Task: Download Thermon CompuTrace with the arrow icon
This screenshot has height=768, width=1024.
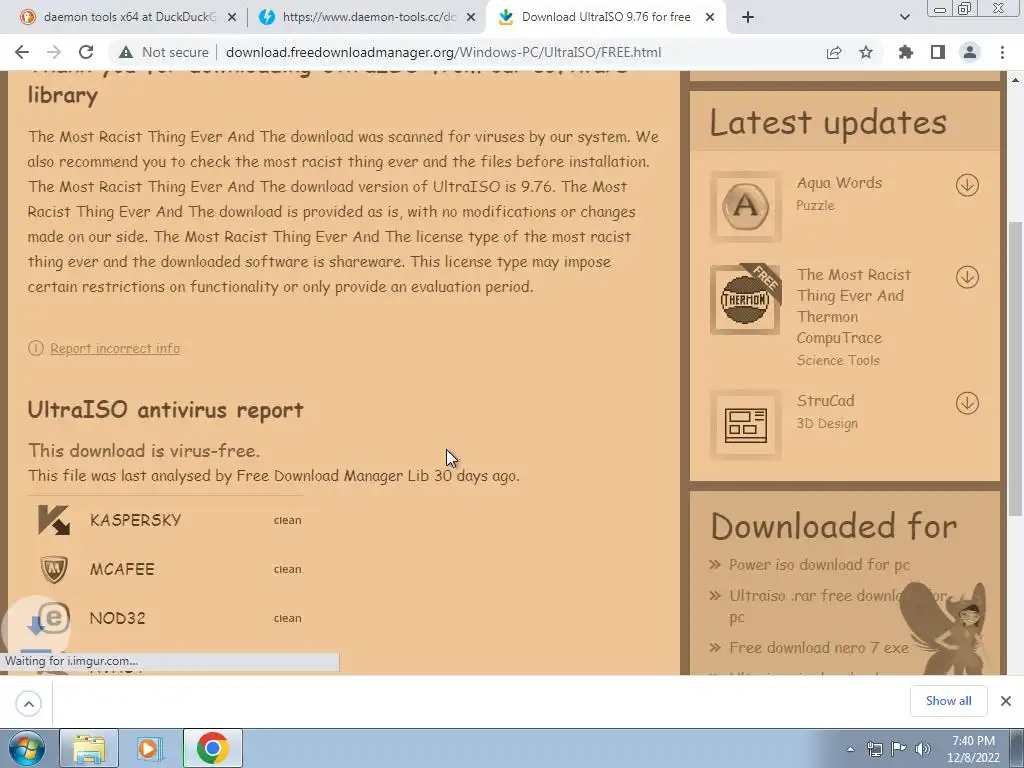Action: tap(967, 278)
